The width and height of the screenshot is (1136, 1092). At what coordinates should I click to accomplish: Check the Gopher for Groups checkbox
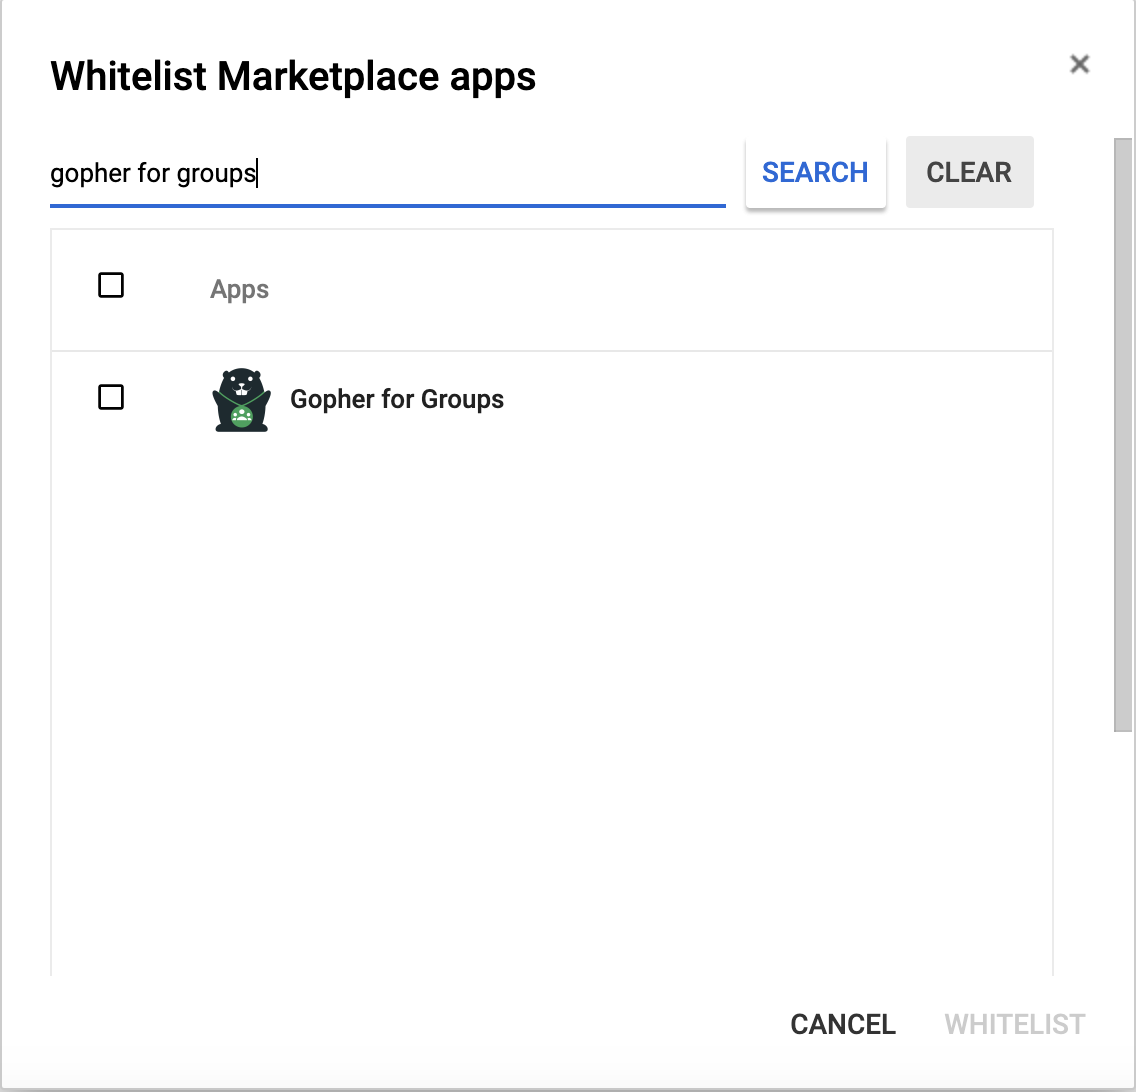(x=111, y=398)
